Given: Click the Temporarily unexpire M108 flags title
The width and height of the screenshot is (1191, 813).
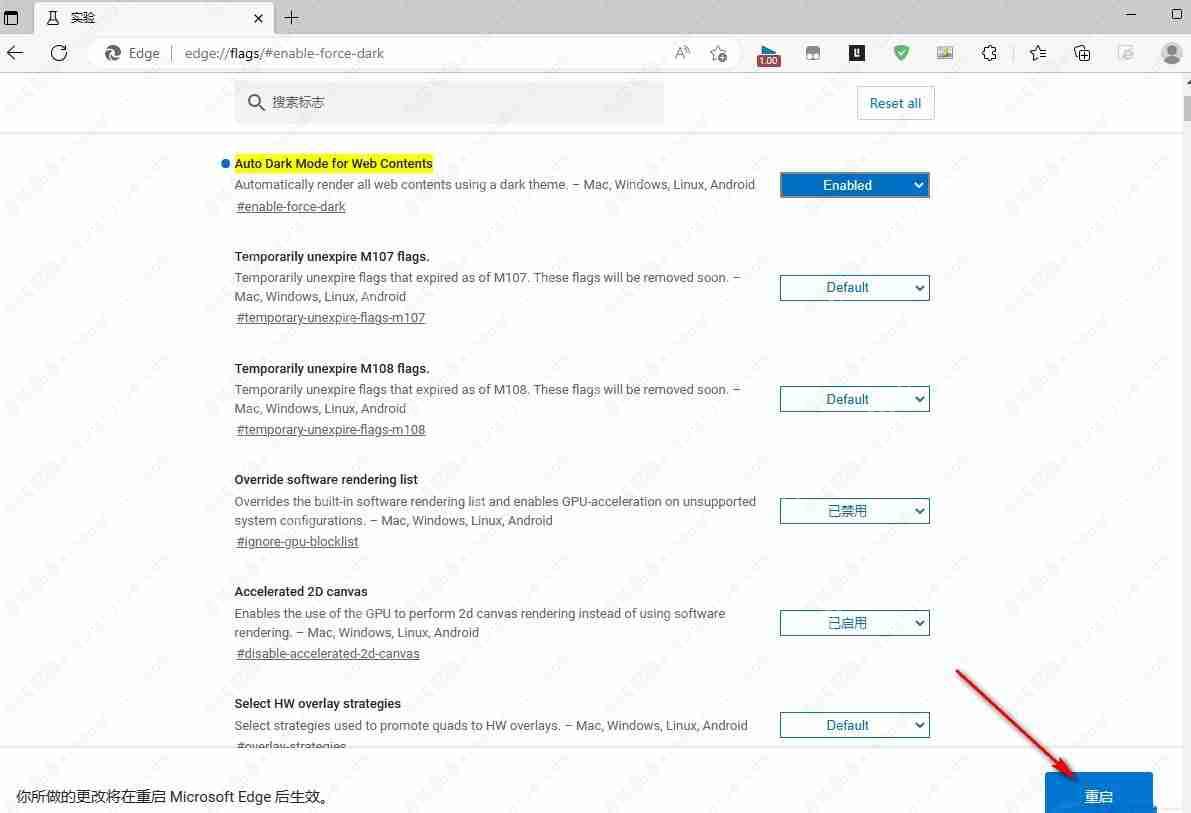Looking at the screenshot, I should pos(332,368).
